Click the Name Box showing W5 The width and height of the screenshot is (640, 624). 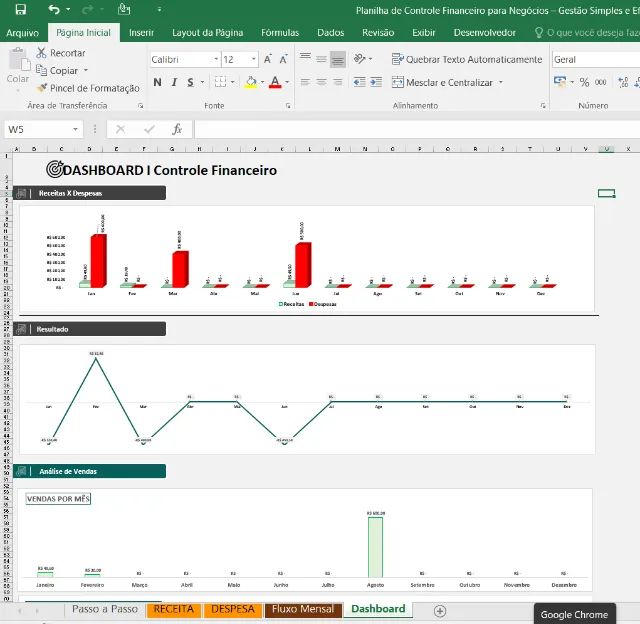coord(43,130)
